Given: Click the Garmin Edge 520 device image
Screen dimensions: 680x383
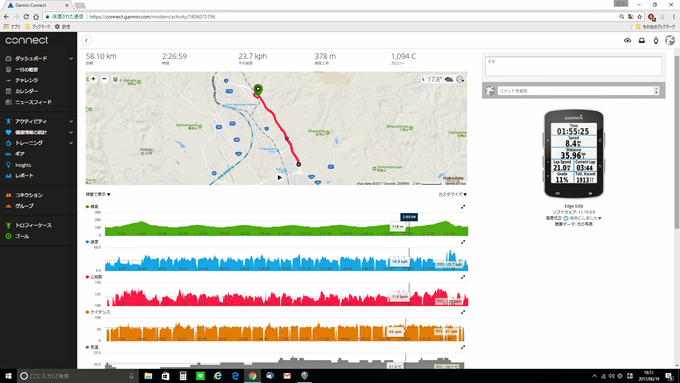Looking at the screenshot, I should [x=574, y=154].
